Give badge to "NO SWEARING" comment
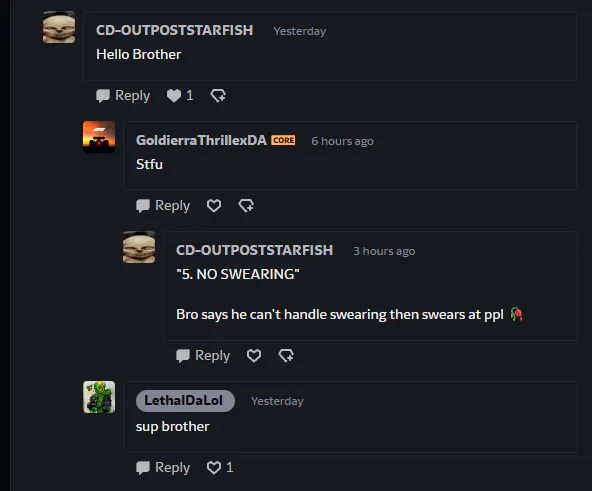 click(286, 355)
